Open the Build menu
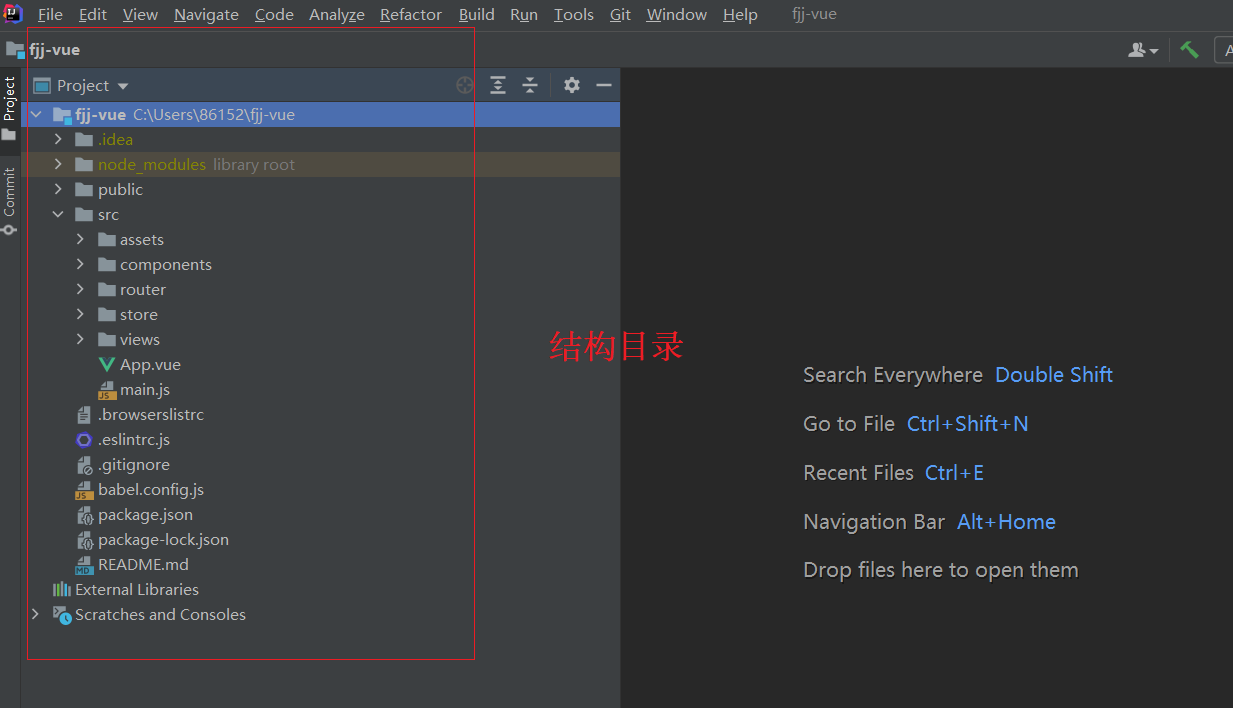 point(477,15)
